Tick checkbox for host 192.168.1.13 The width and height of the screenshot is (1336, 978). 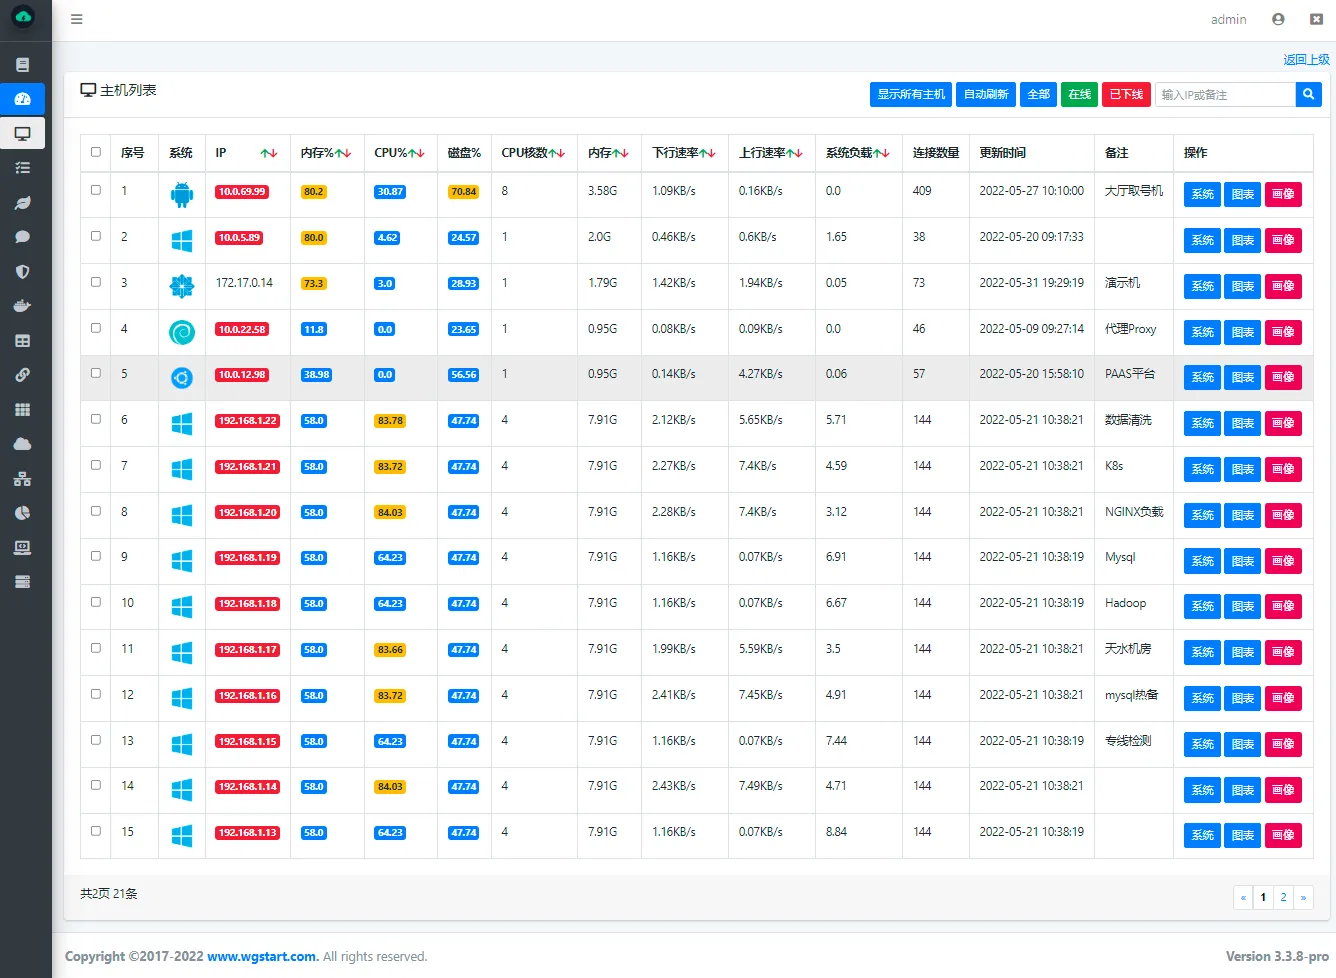tap(96, 831)
